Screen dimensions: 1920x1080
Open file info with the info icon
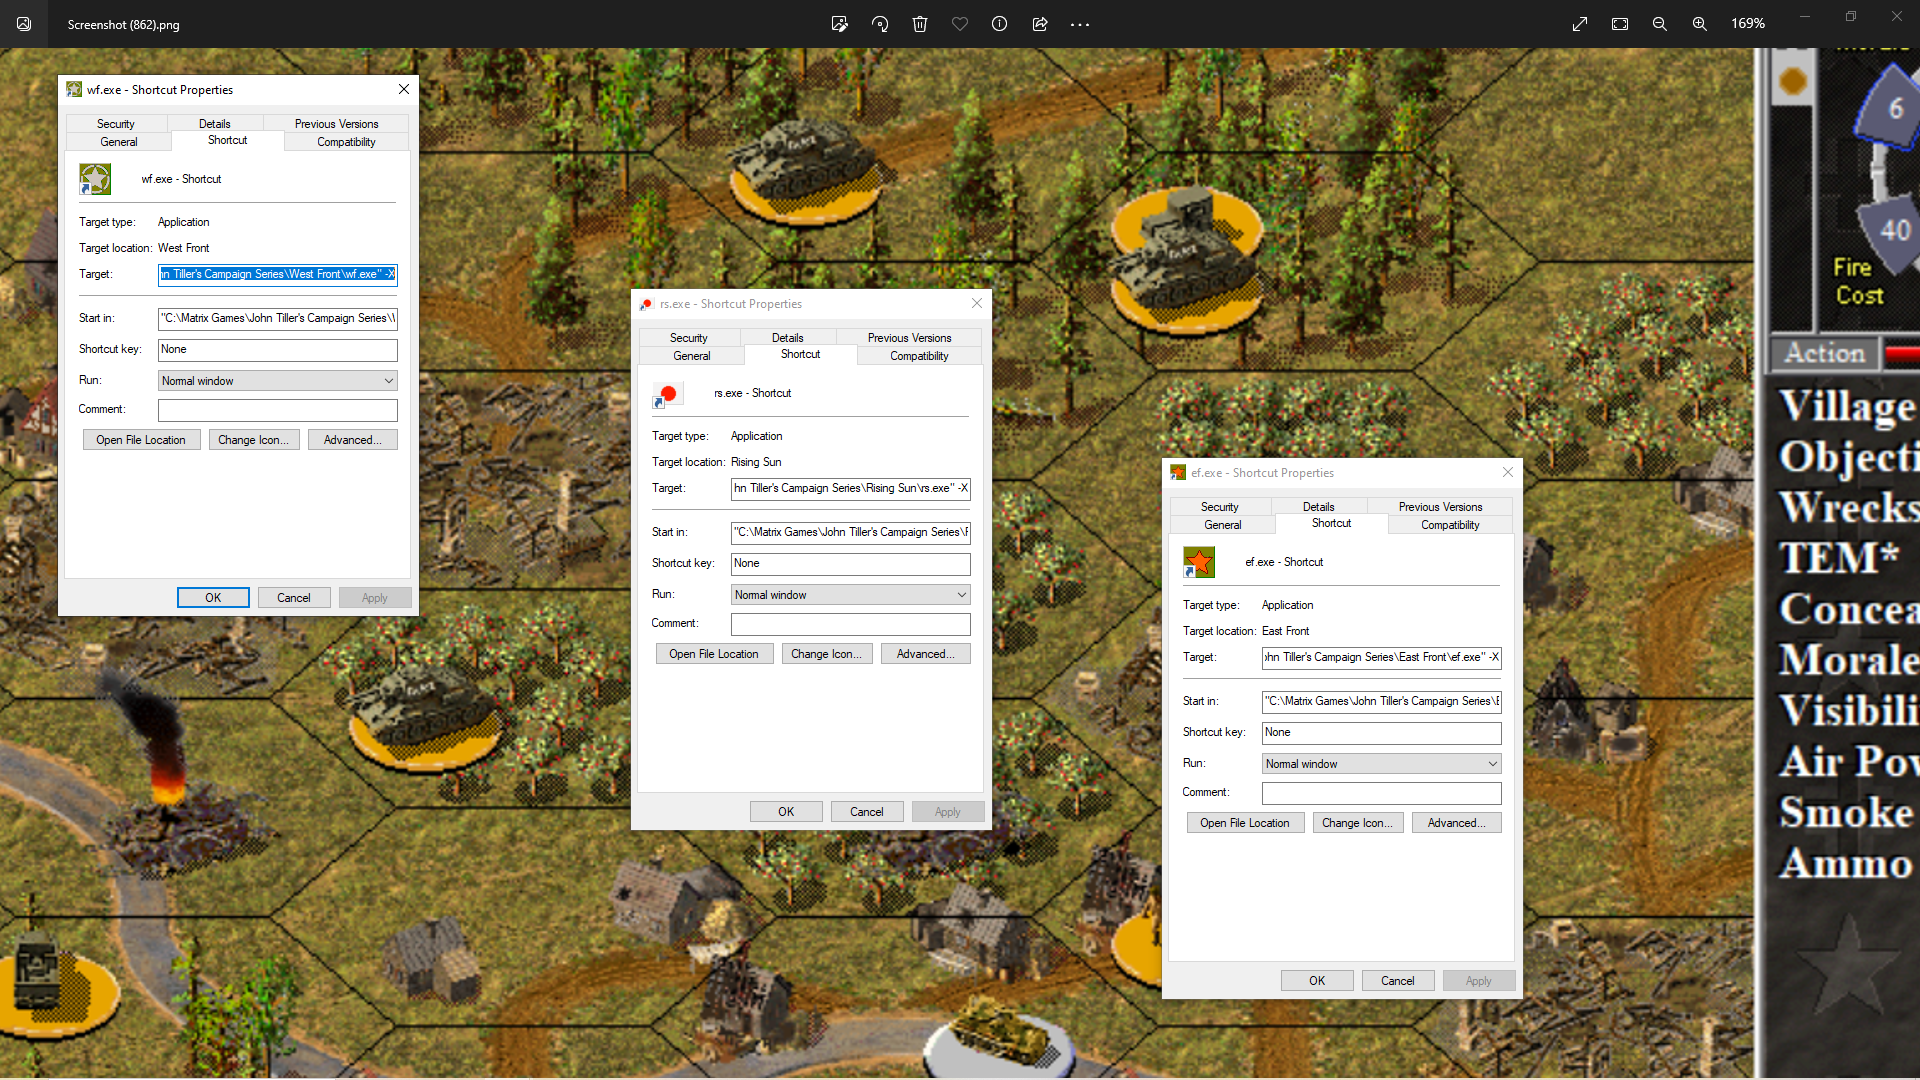(x=999, y=24)
